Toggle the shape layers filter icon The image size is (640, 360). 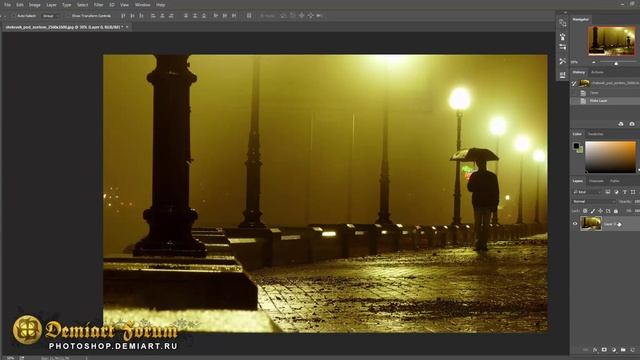coord(633,192)
